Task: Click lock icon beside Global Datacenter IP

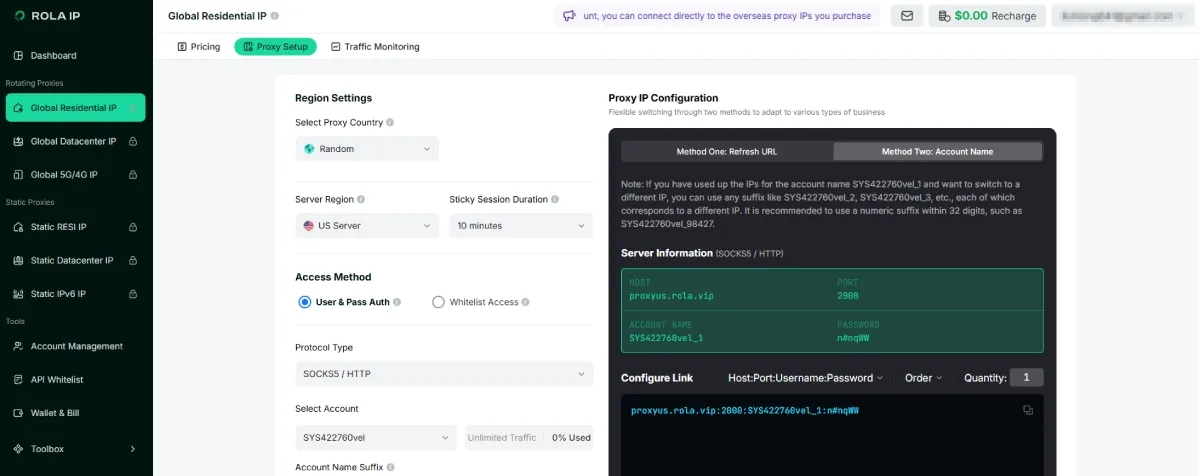Action: (x=133, y=142)
